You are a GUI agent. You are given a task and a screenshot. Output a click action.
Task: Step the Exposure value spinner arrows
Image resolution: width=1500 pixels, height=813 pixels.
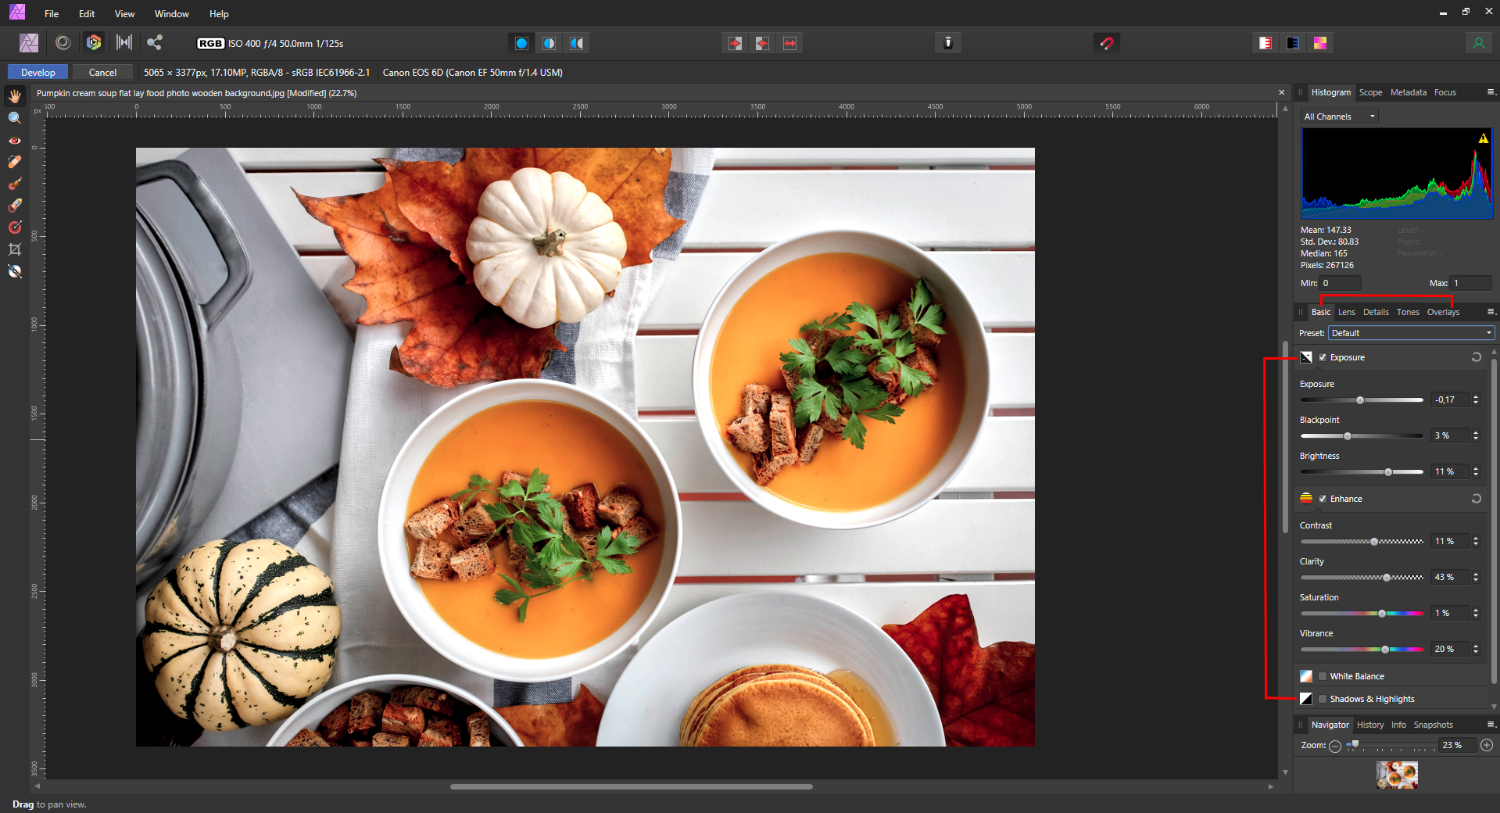[1475, 400]
